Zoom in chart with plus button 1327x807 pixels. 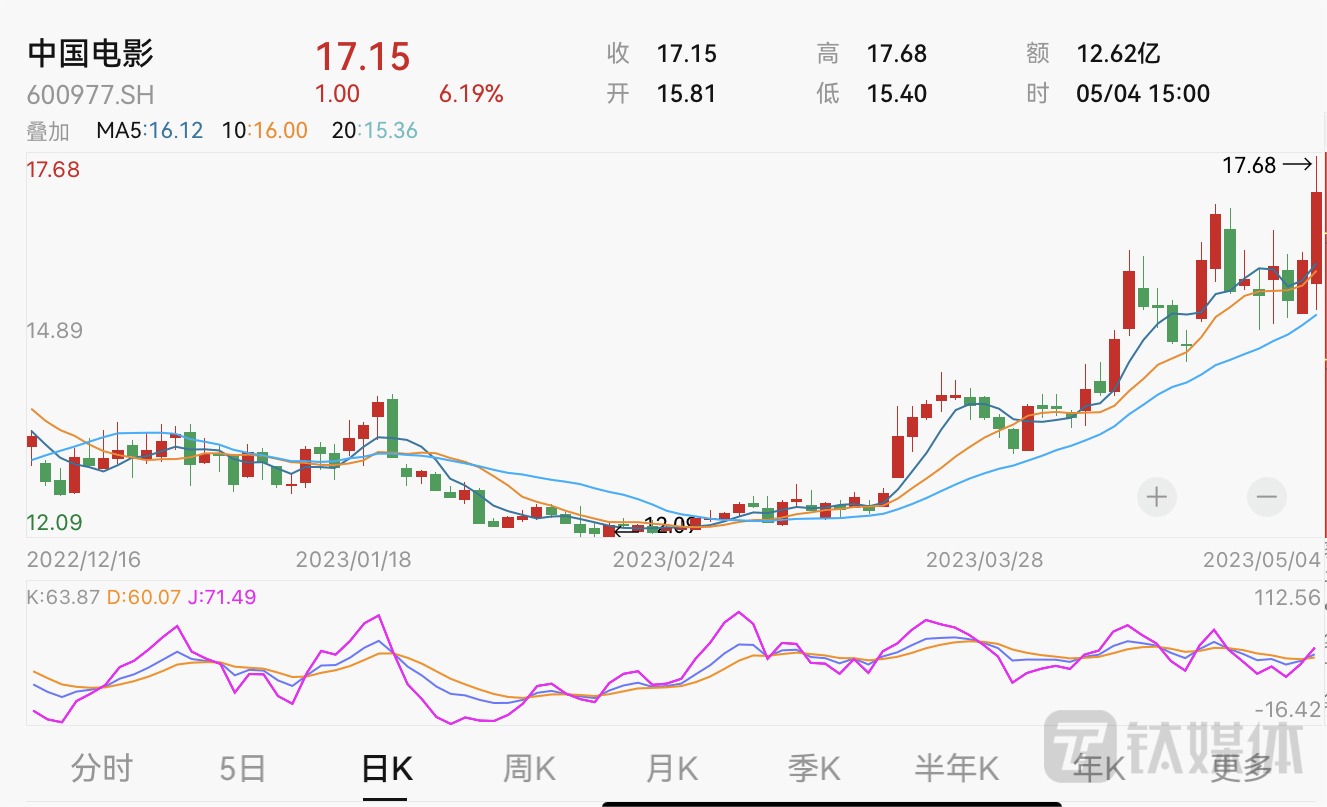[1157, 496]
